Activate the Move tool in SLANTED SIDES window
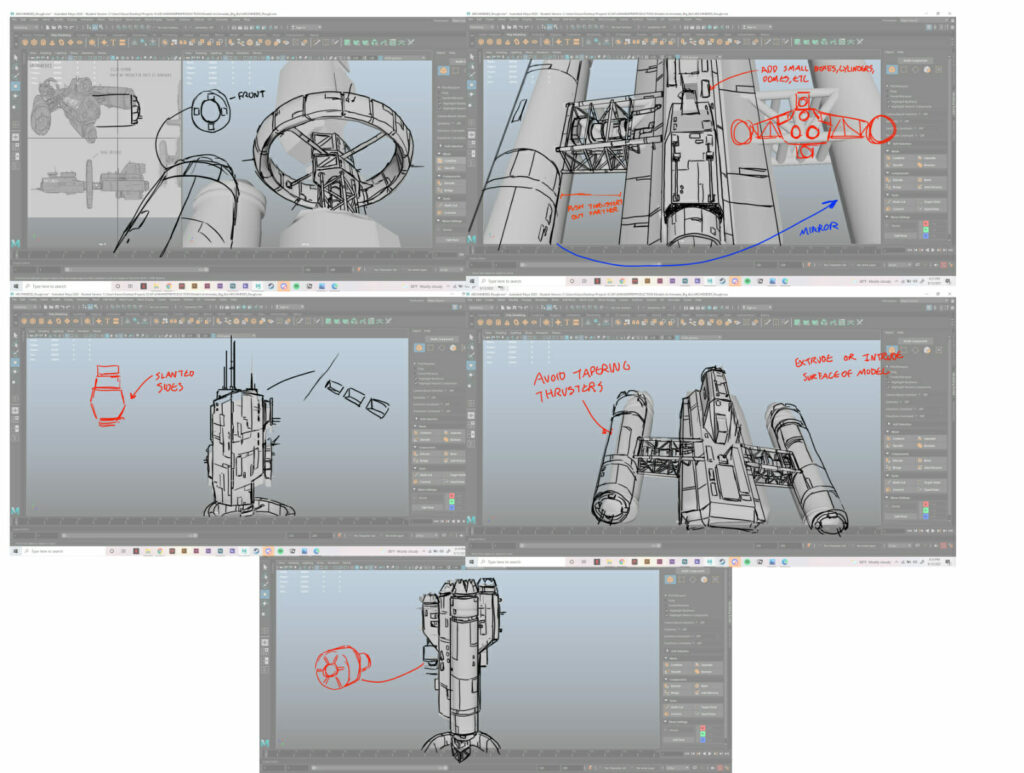Viewport: 1024px width, 773px height. tap(16, 364)
